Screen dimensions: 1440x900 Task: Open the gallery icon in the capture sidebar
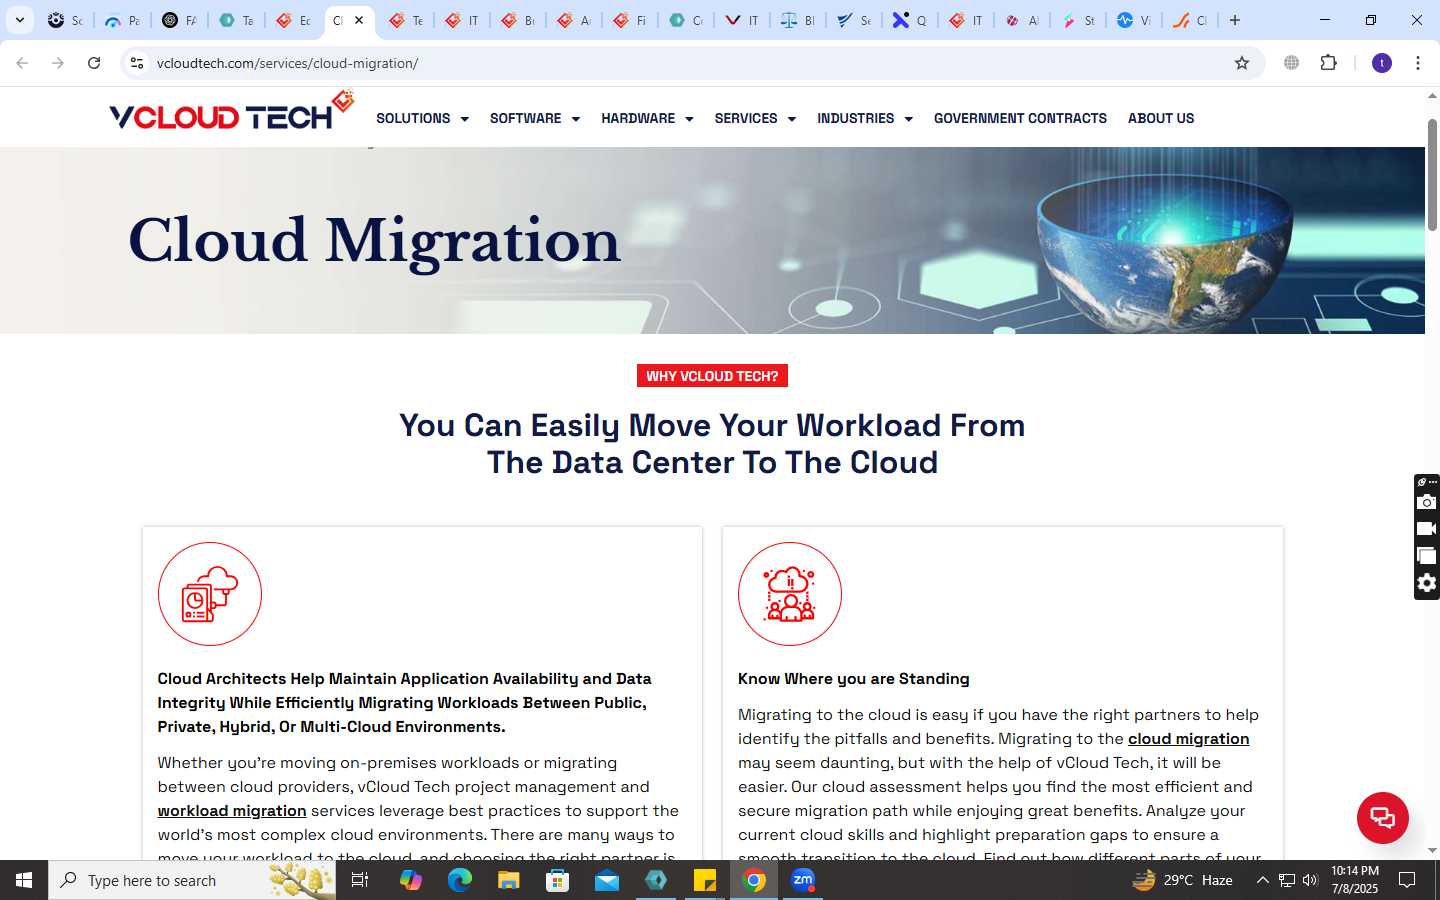point(1427,556)
